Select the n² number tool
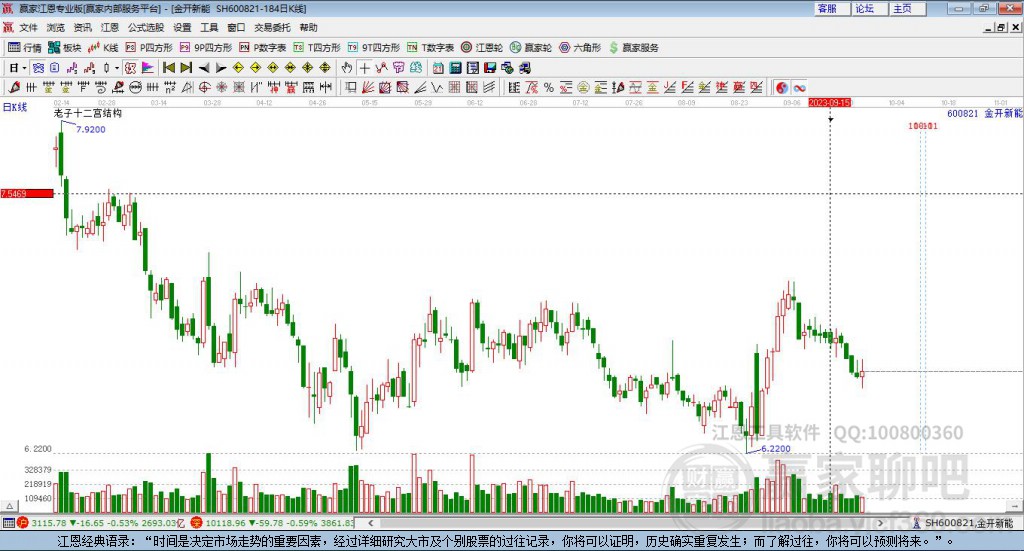 [170, 87]
